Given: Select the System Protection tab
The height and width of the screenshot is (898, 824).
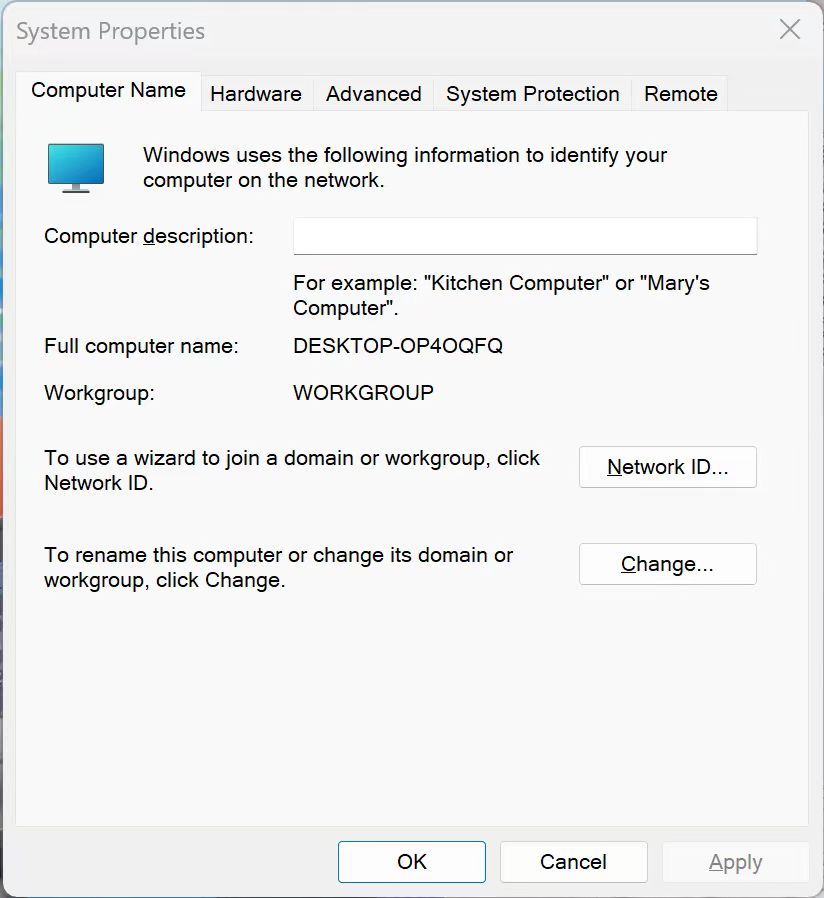Looking at the screenshot, I should [x=532, y=94].
